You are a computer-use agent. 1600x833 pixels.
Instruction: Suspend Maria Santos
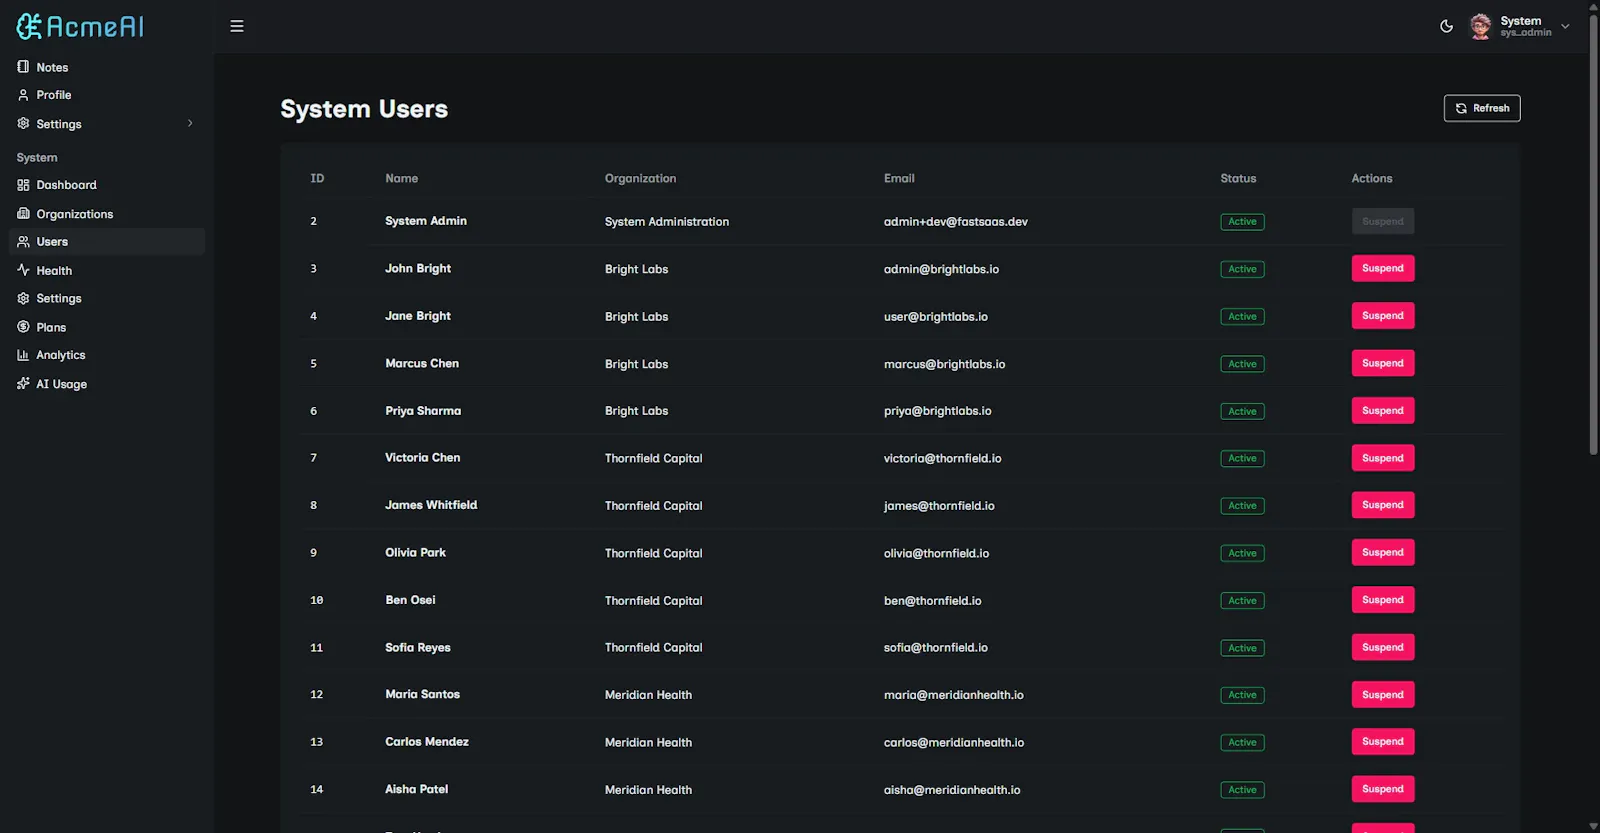(x=1382, y=694)
